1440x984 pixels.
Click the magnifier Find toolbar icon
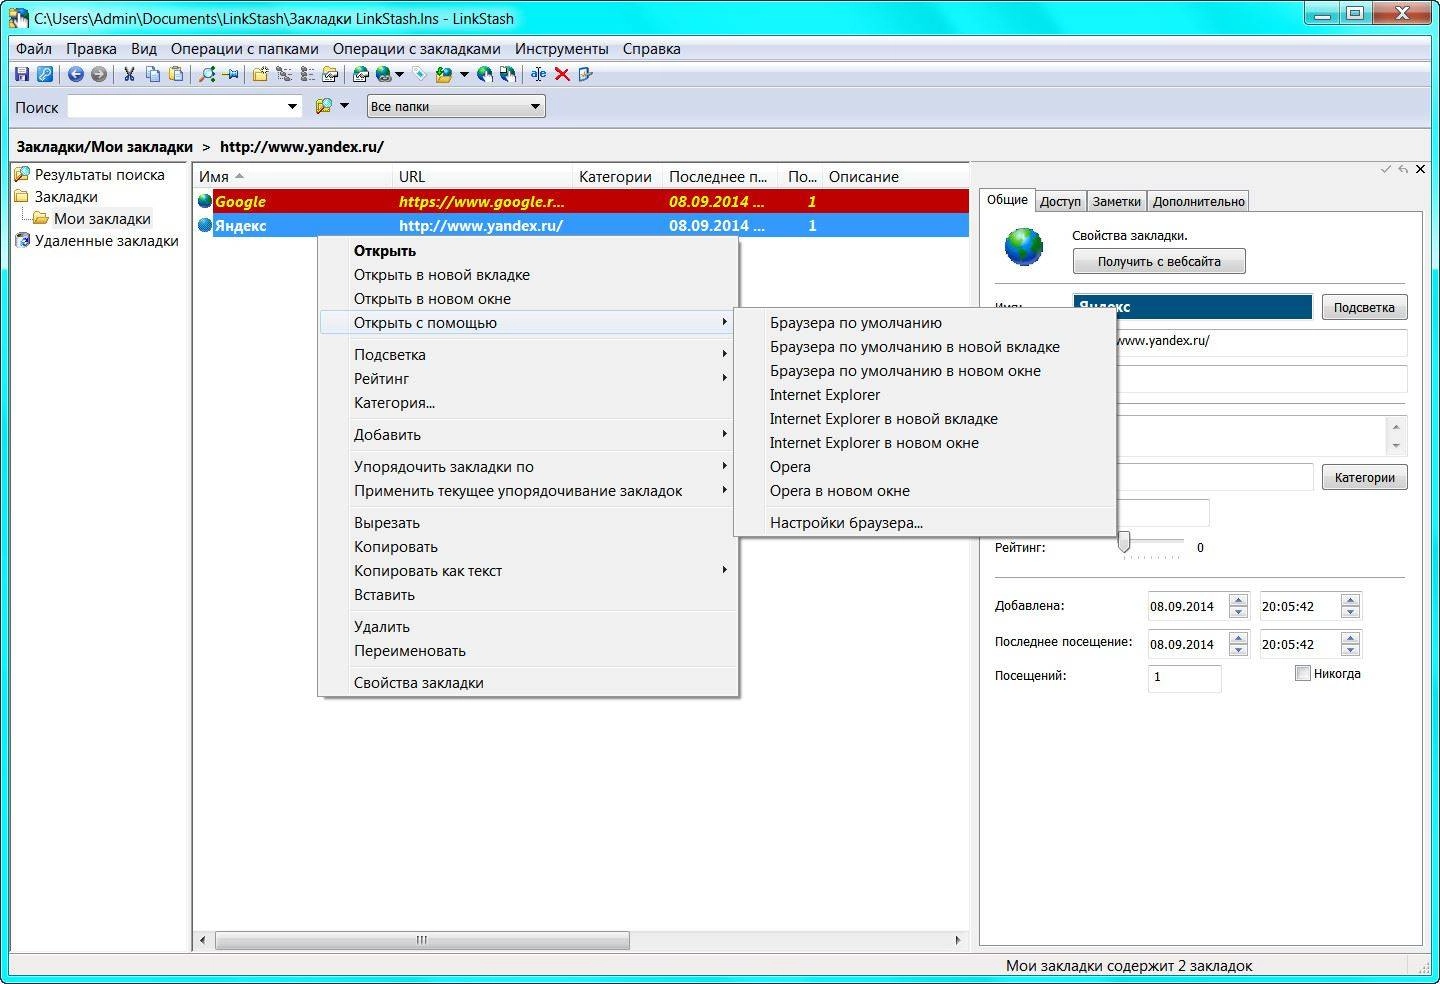[207, 74]
